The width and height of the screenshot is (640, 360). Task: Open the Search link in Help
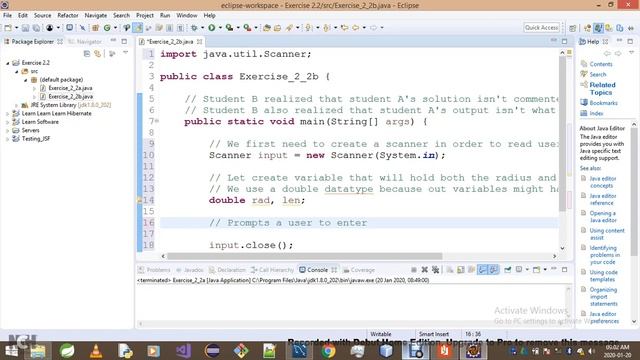coord(598,74)
